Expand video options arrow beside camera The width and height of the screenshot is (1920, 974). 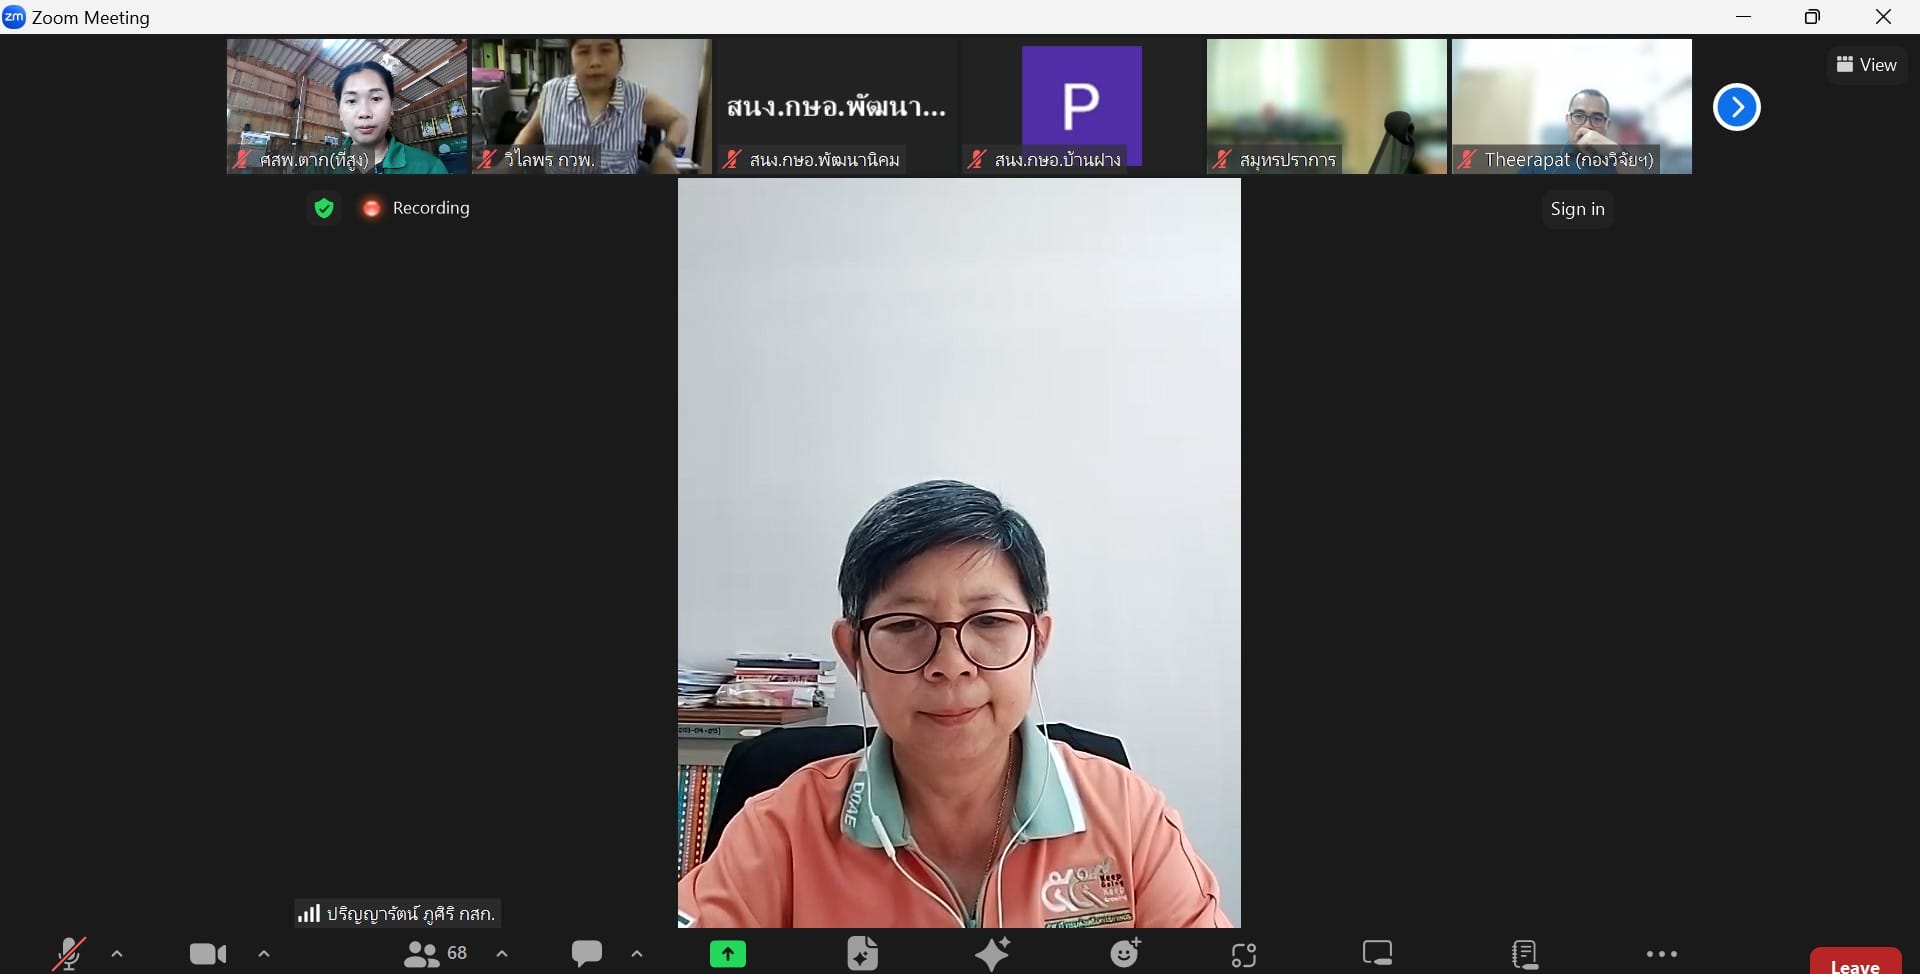(264, 954)
